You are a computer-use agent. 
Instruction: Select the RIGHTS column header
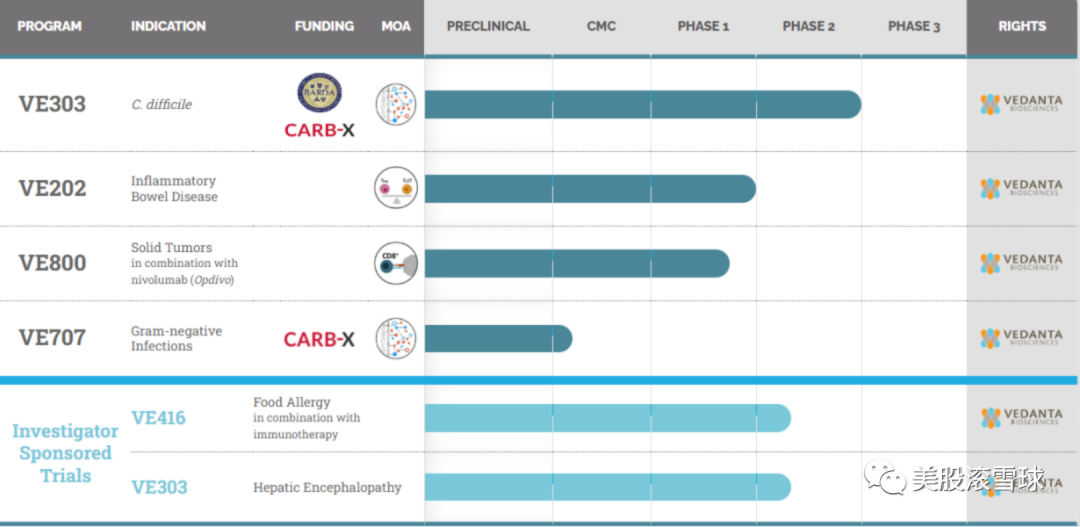[1021, 26]
